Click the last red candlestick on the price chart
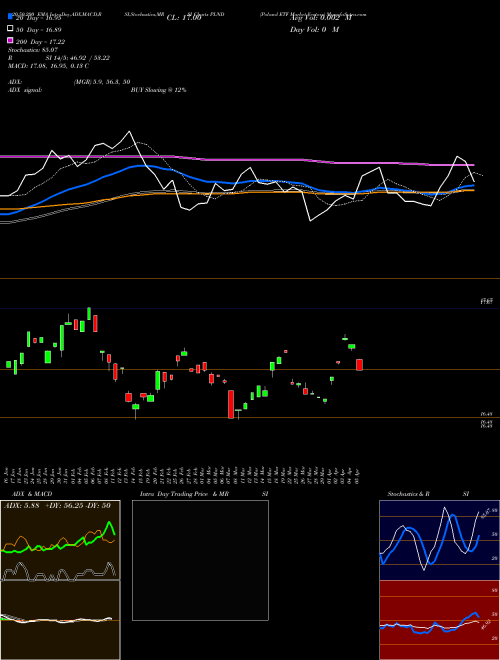Image resolution: width=500 pixels, height=660 pixels. (359, 365)
